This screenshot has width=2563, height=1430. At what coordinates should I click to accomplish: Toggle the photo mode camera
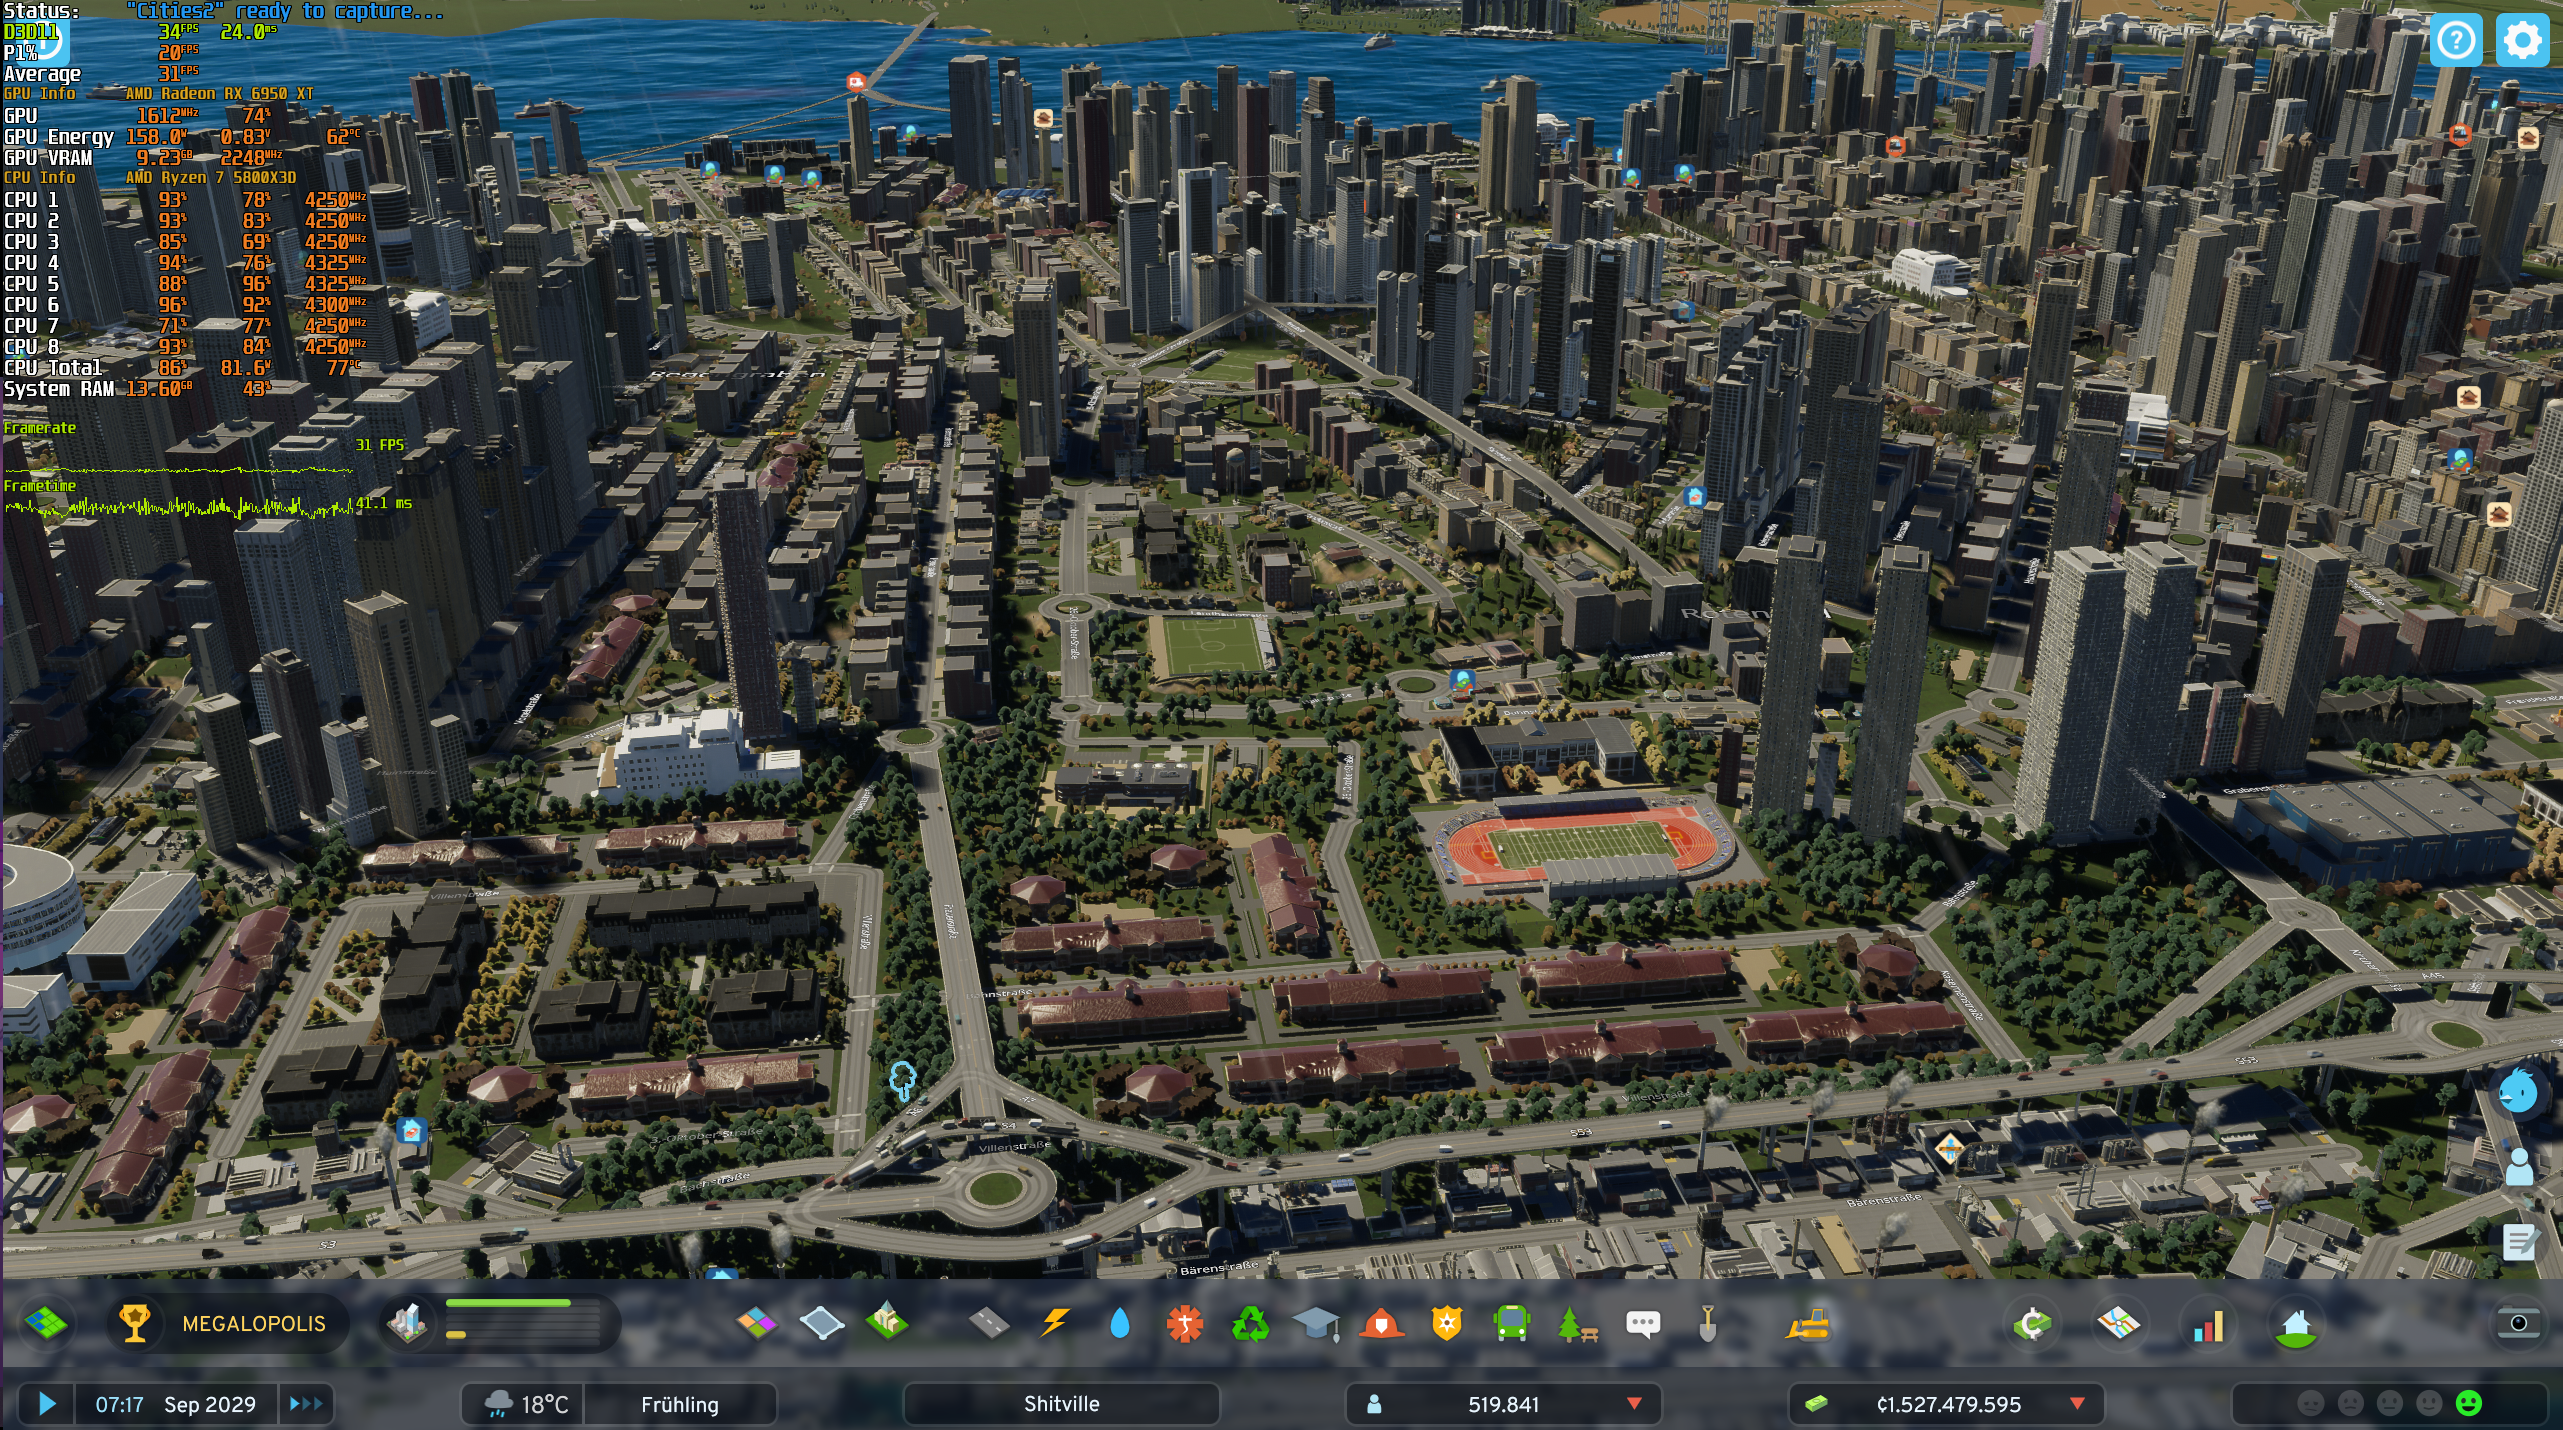(x=2518, y=1323)
